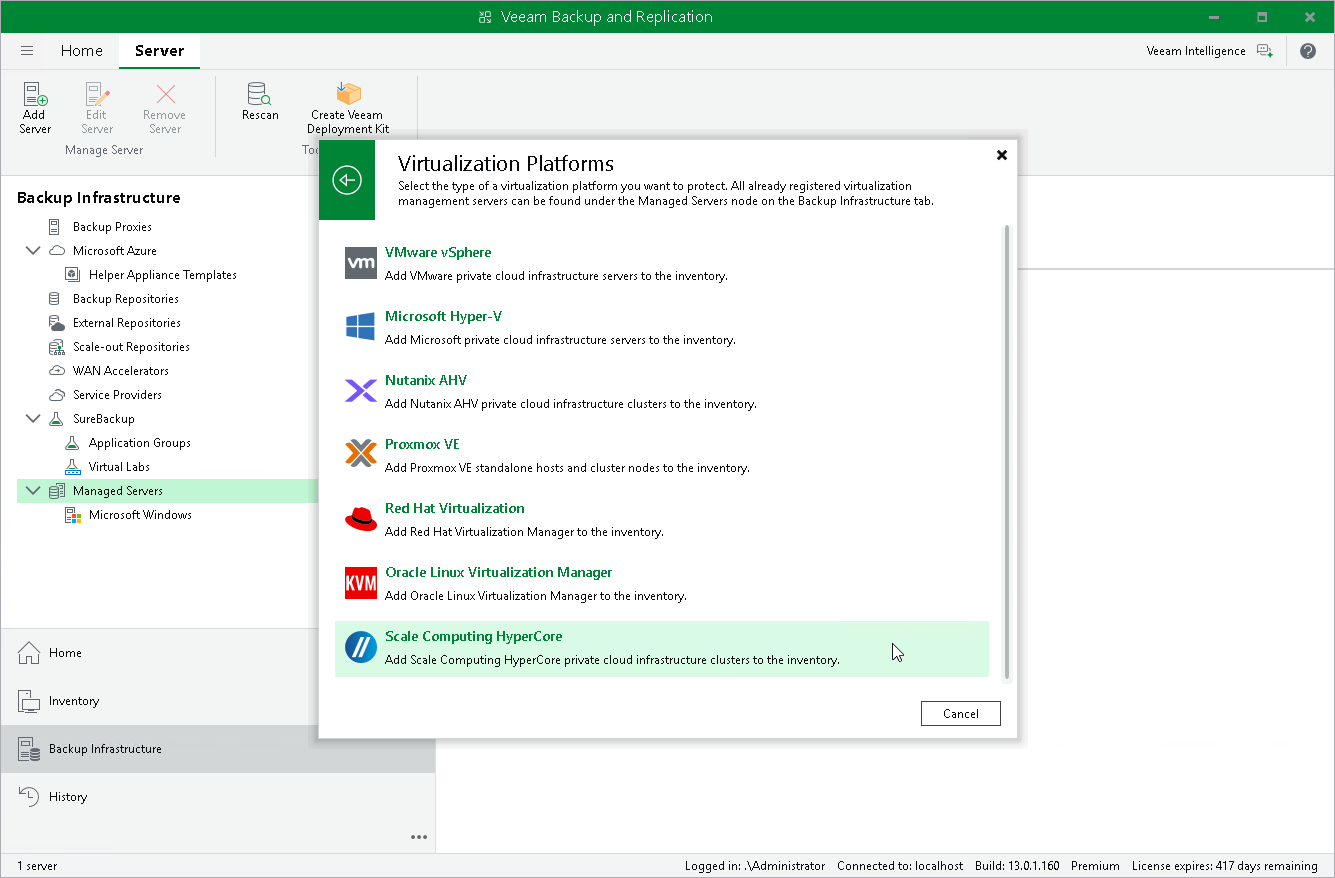Image resolution: width=1335 pixels, height=878 pixels.
Task: Open the hamburger main menu
Action: click(x=27, y=51)
